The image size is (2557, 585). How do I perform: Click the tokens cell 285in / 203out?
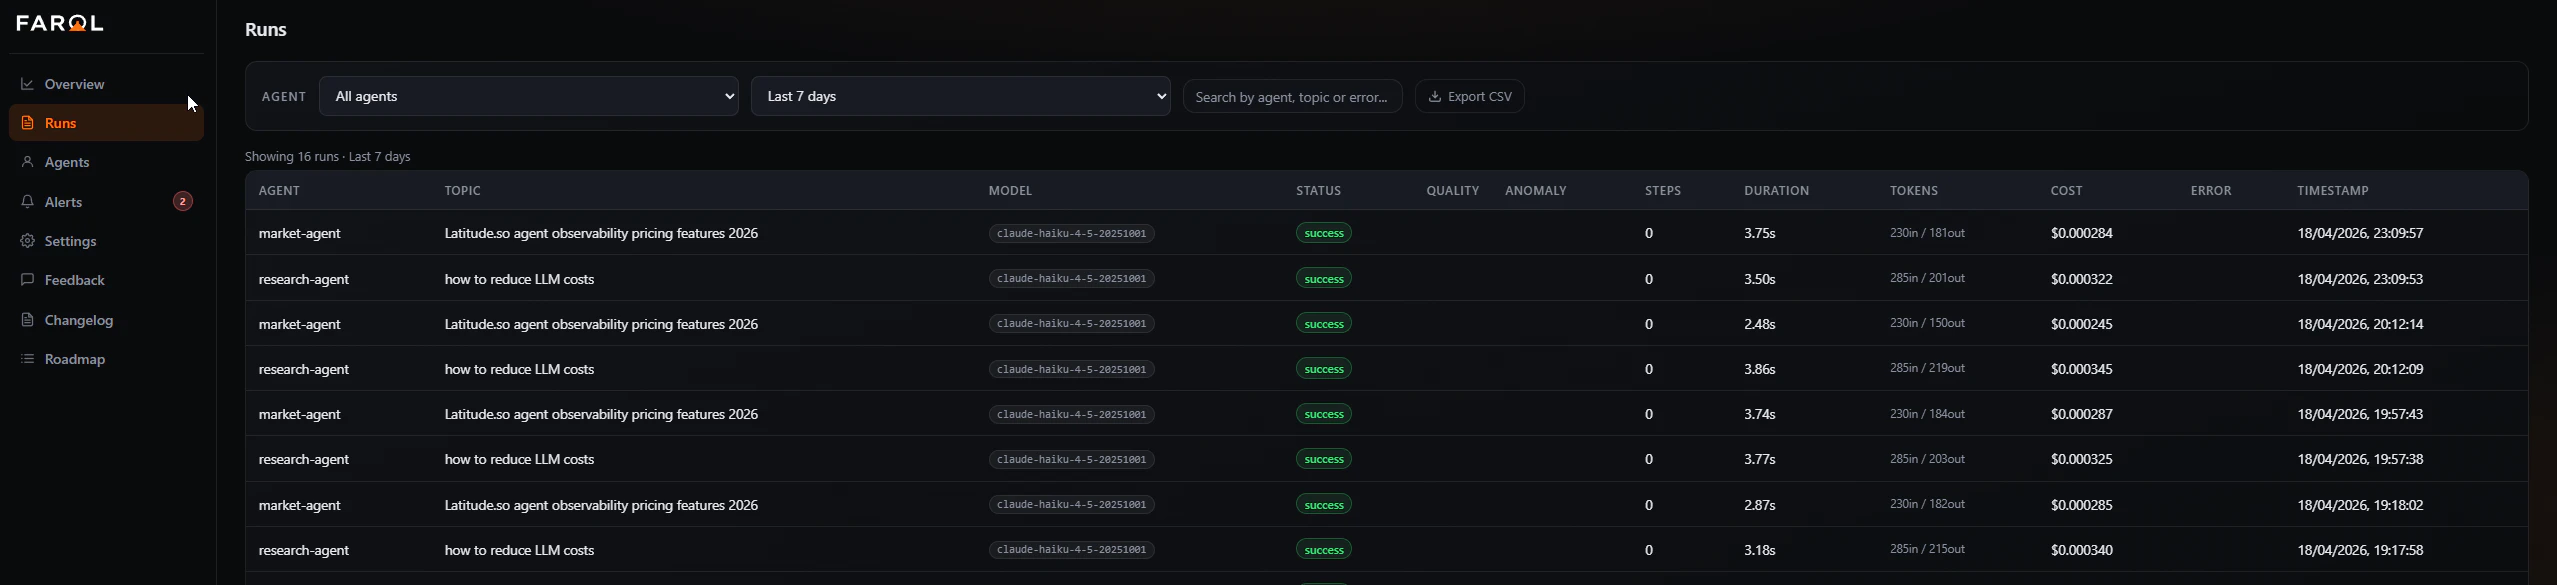pos(1927,459)
